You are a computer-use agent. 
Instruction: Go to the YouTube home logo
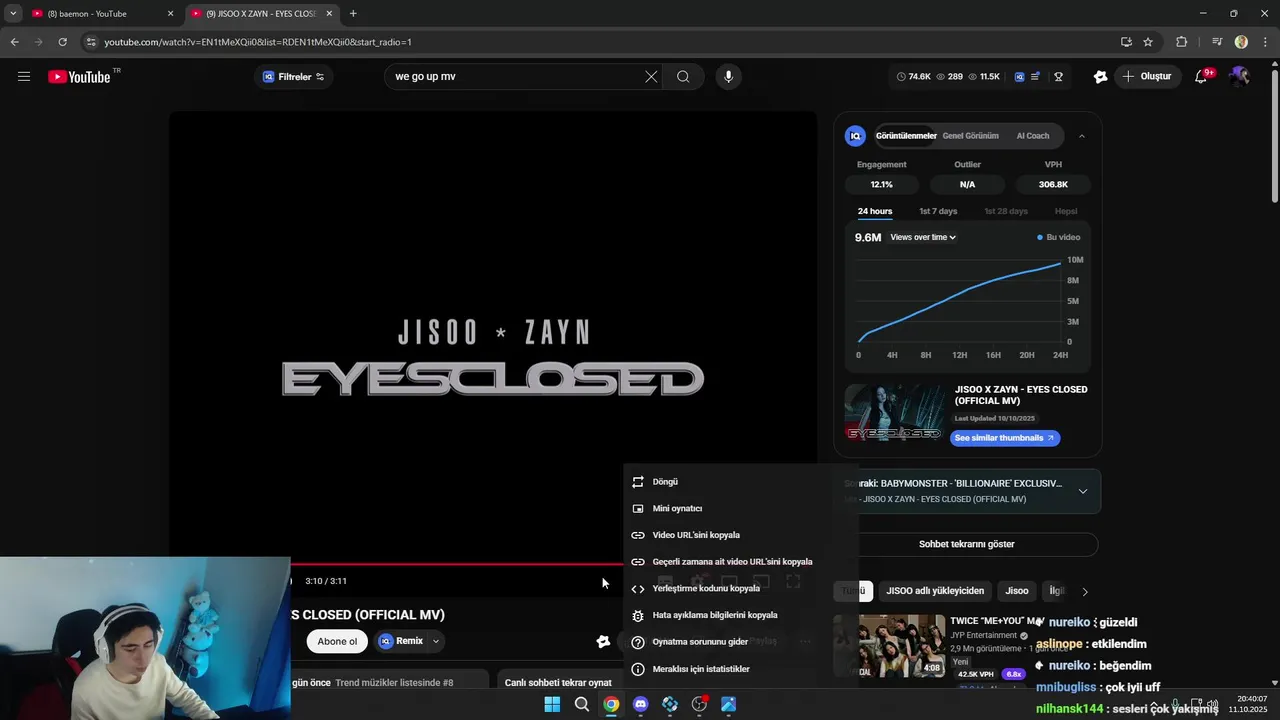pyautogui.click(x=79, y=77)
